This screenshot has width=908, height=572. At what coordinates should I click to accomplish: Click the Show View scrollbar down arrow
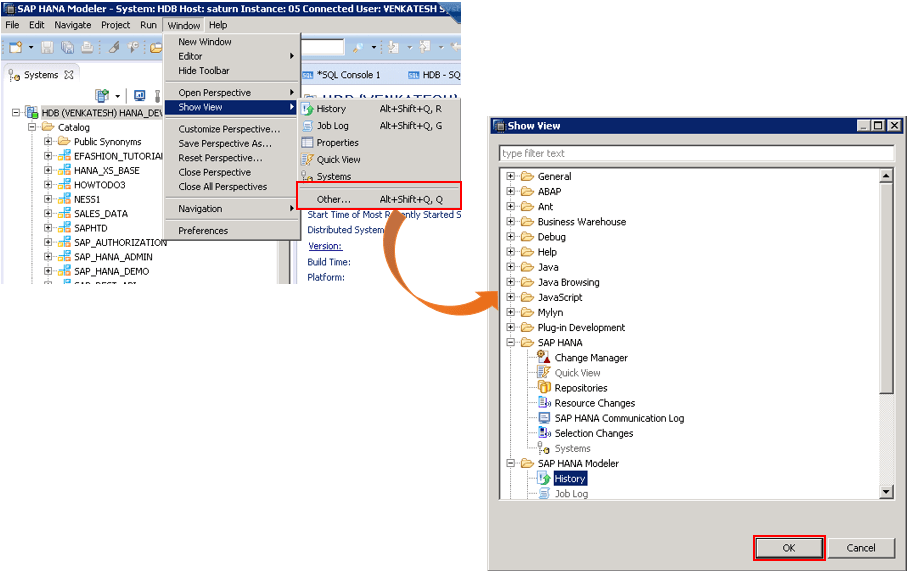[886, 492]
